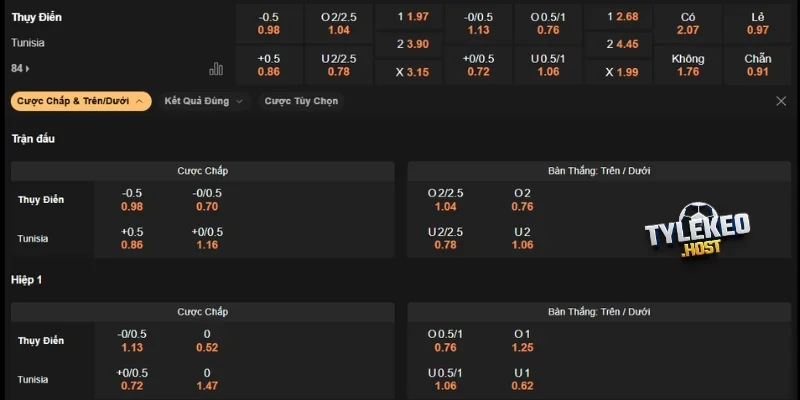Click the TYLEKEO.HOST logo
The width and height of the screenshot is (800, 400).
coord(697,230)
